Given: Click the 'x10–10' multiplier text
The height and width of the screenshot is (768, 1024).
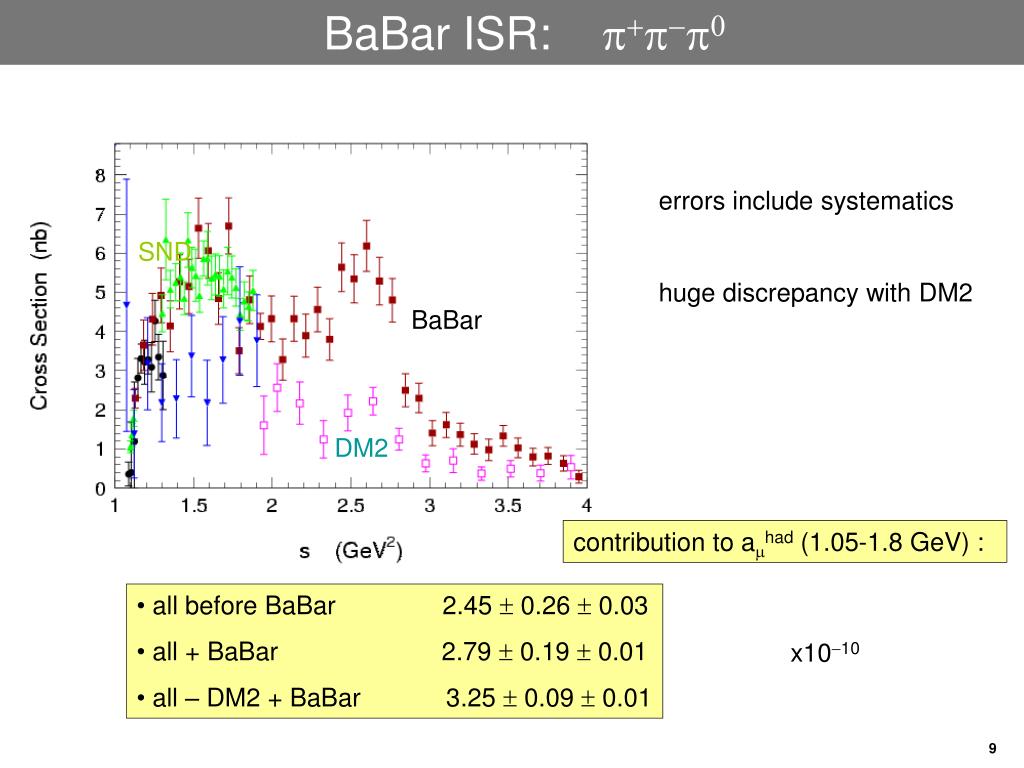Looking at the screenshot, I should pos(825,652).
